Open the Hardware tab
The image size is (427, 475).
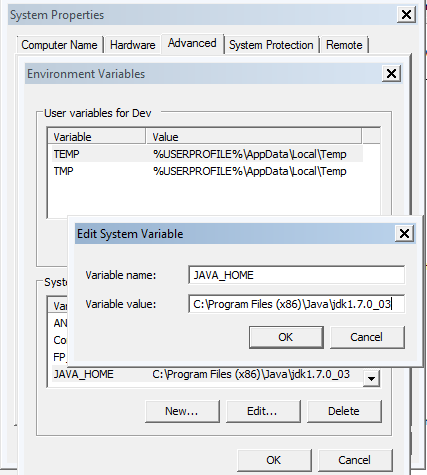click(x=133, y=45)
